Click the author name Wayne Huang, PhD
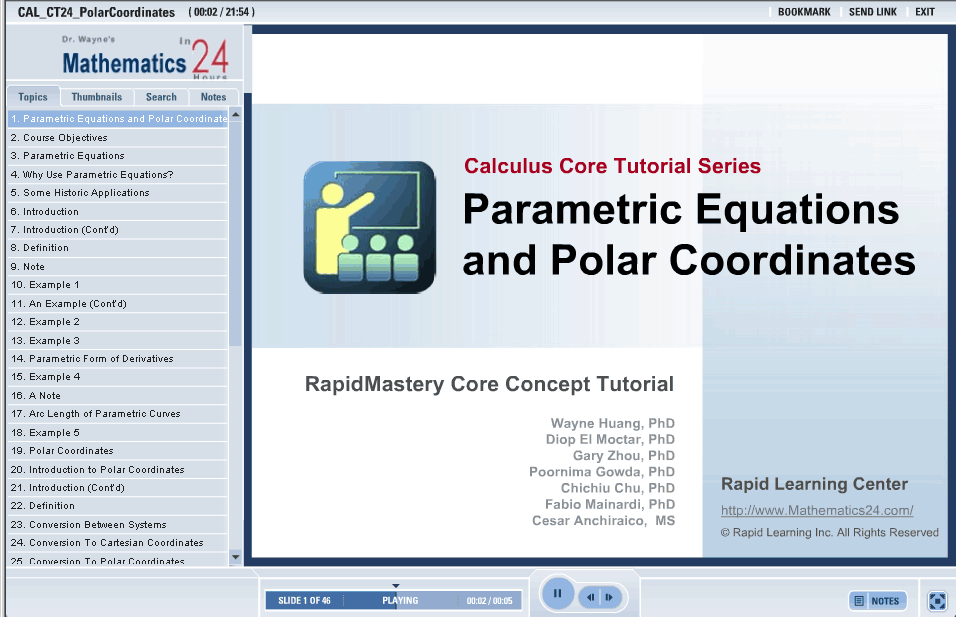The width and height of the screenshot is (956, 617). click(613, 423)
